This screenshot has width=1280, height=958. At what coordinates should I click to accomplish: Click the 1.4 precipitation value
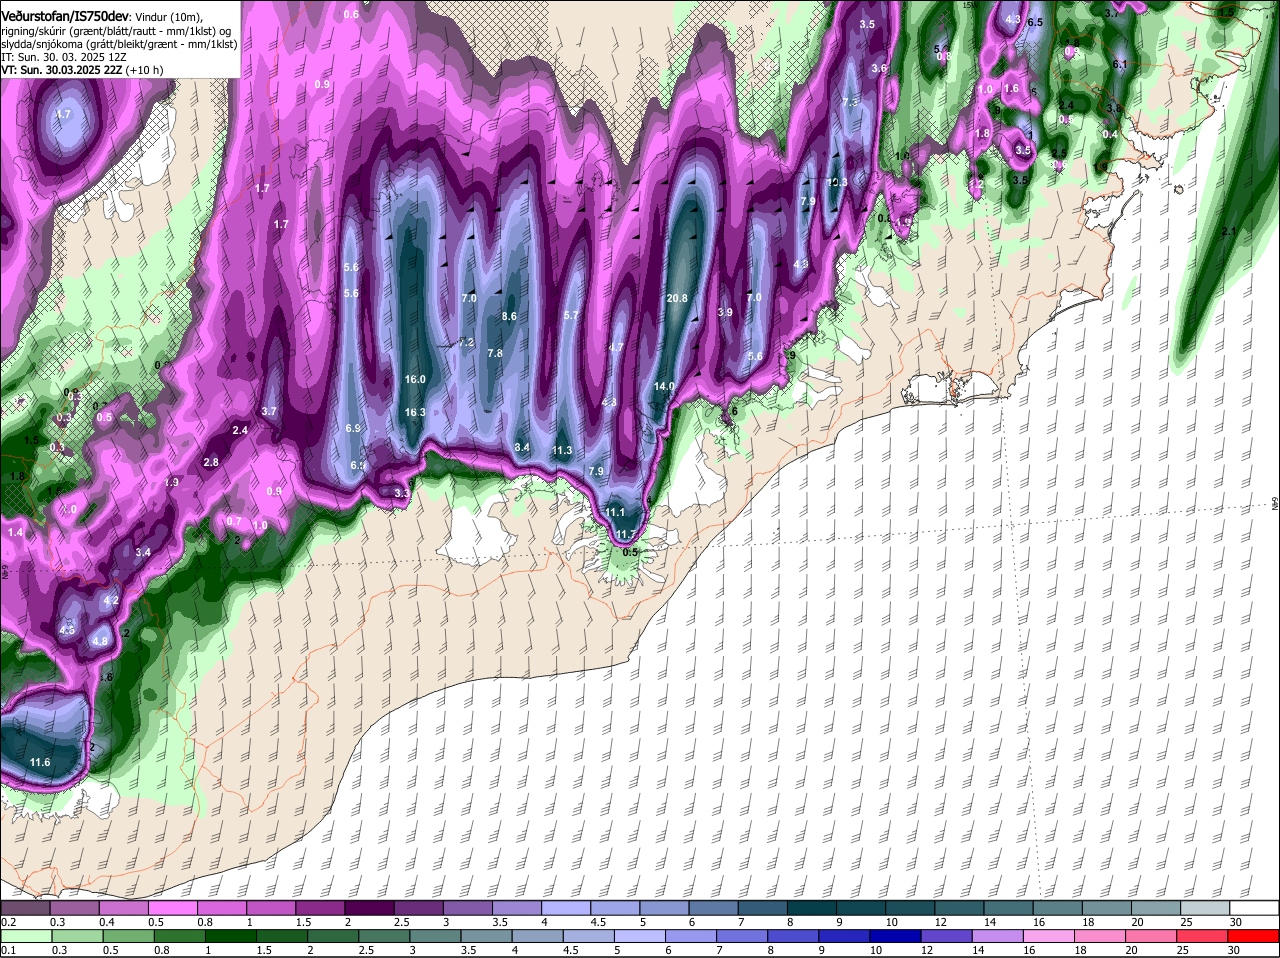pos(15,533)
